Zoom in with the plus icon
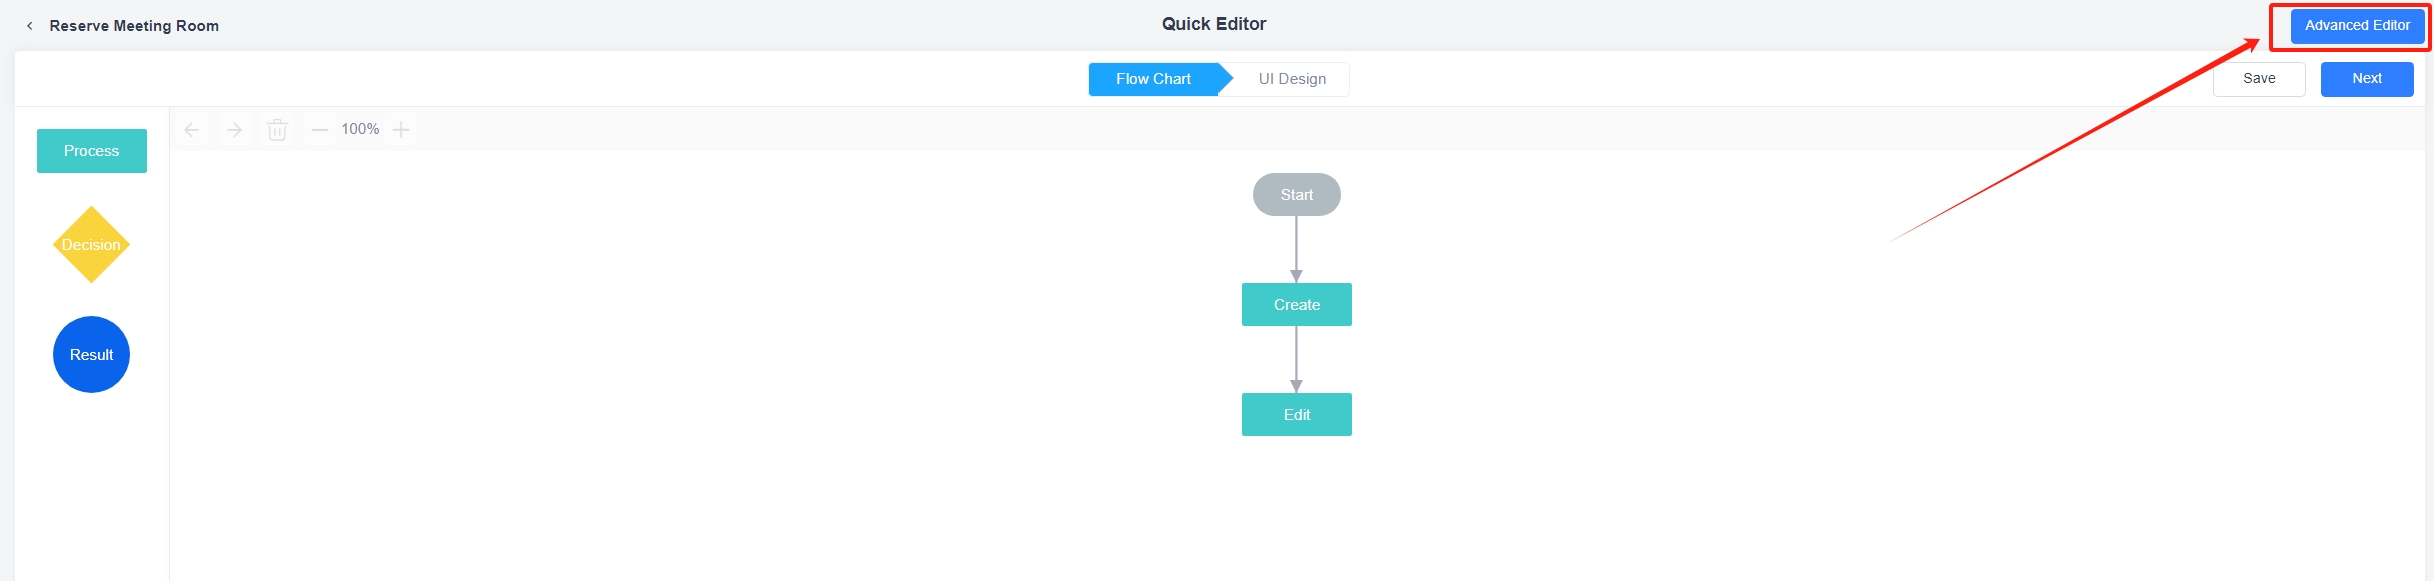 pyautogui.click(x=401, y=130)
